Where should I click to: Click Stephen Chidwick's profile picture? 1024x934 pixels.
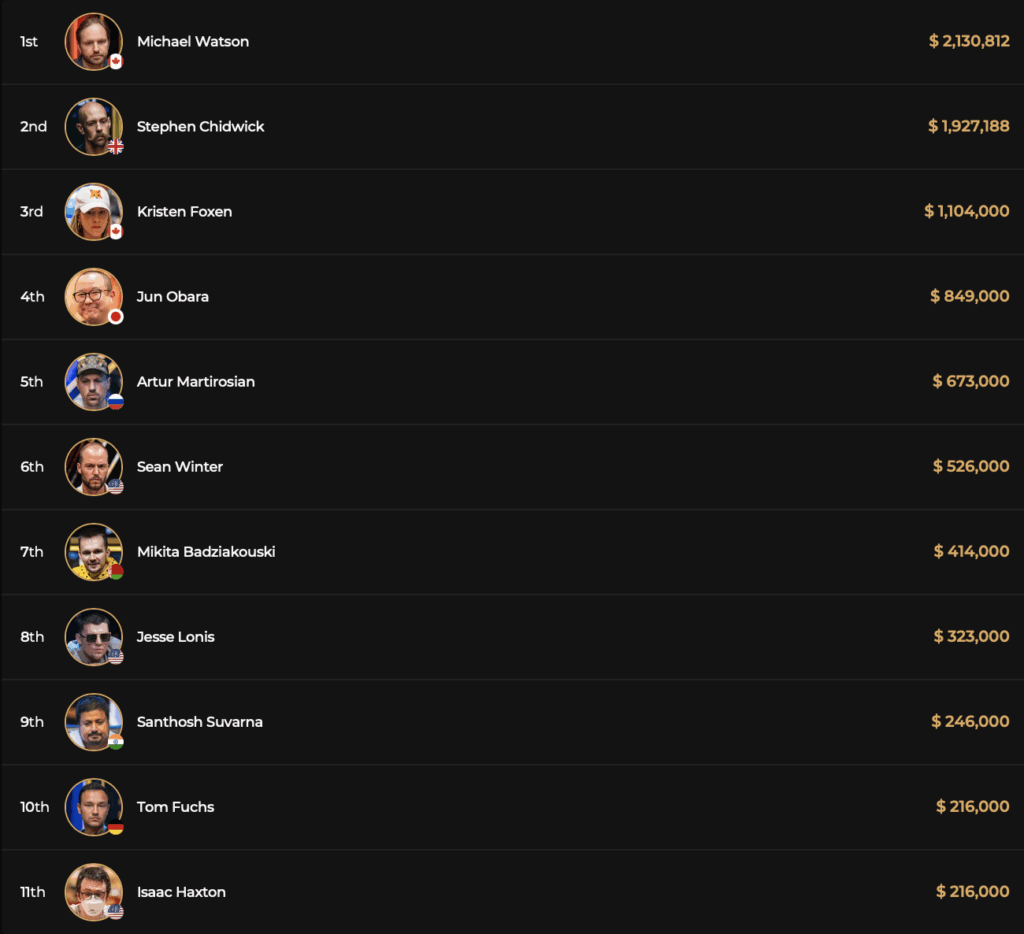pos(93,126)
